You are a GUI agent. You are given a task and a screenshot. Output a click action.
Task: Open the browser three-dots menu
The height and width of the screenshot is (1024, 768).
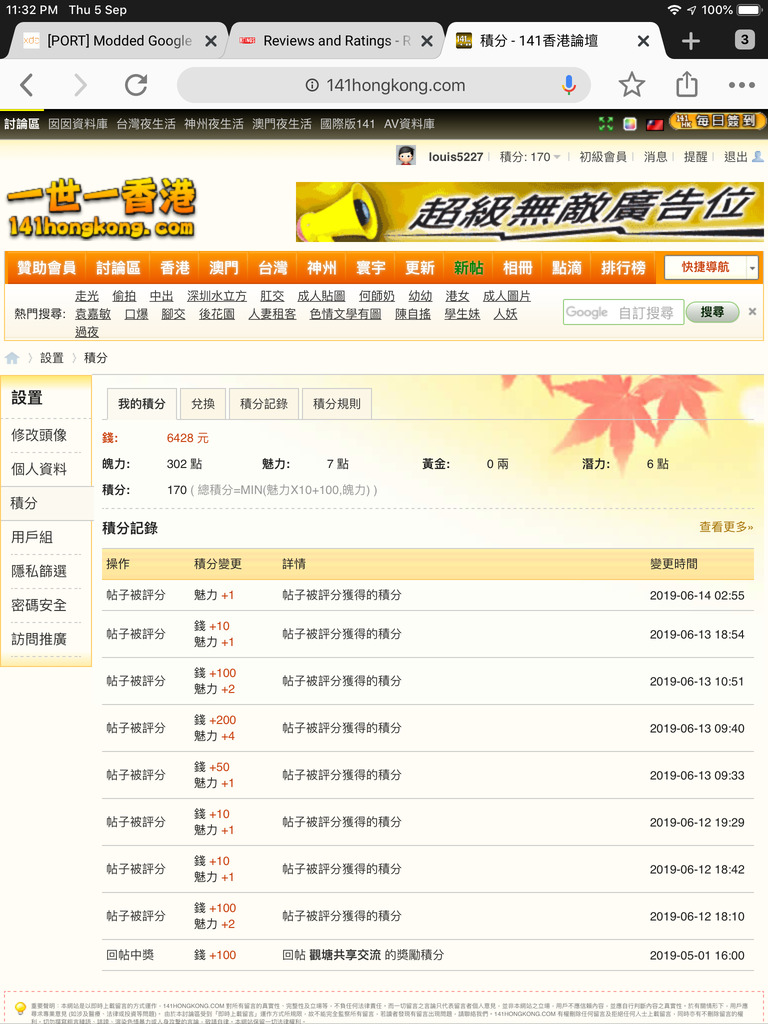(x=742, y=85)
